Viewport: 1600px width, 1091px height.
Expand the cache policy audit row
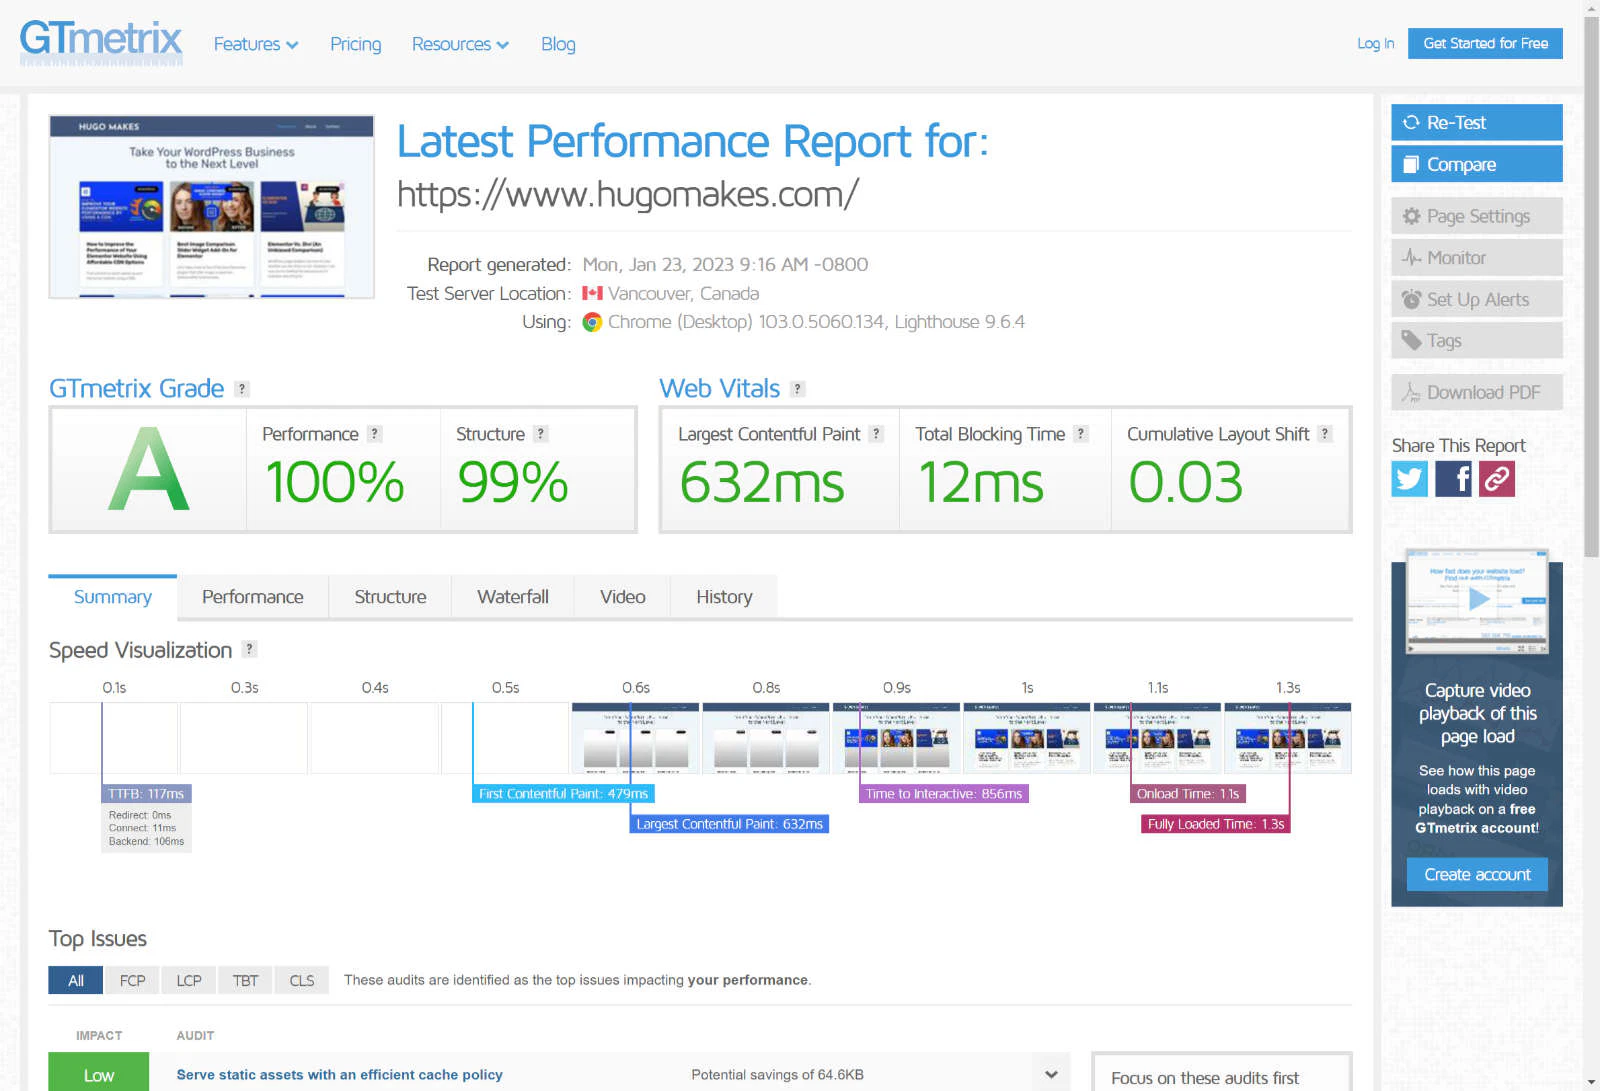[x=1051, y=1074]
